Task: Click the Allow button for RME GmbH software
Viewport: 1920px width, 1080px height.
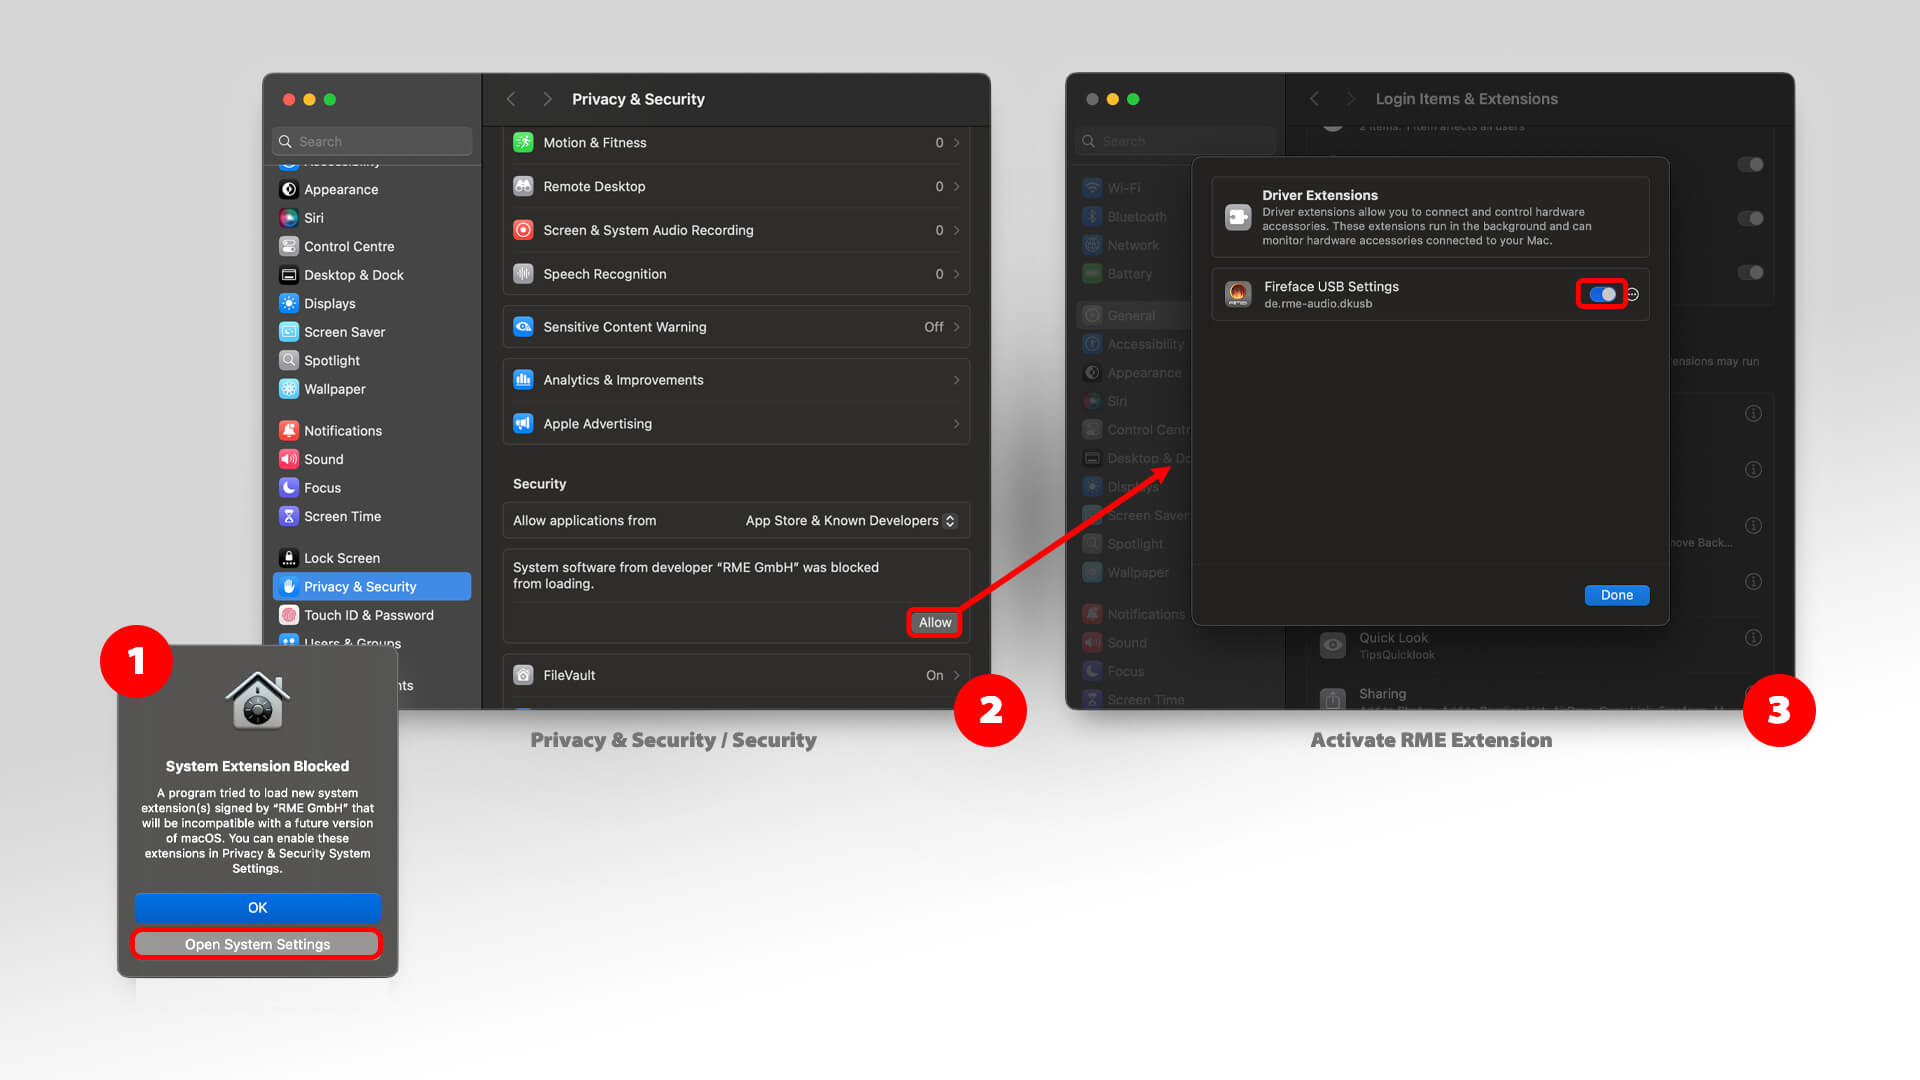Action: coord(935,622)
